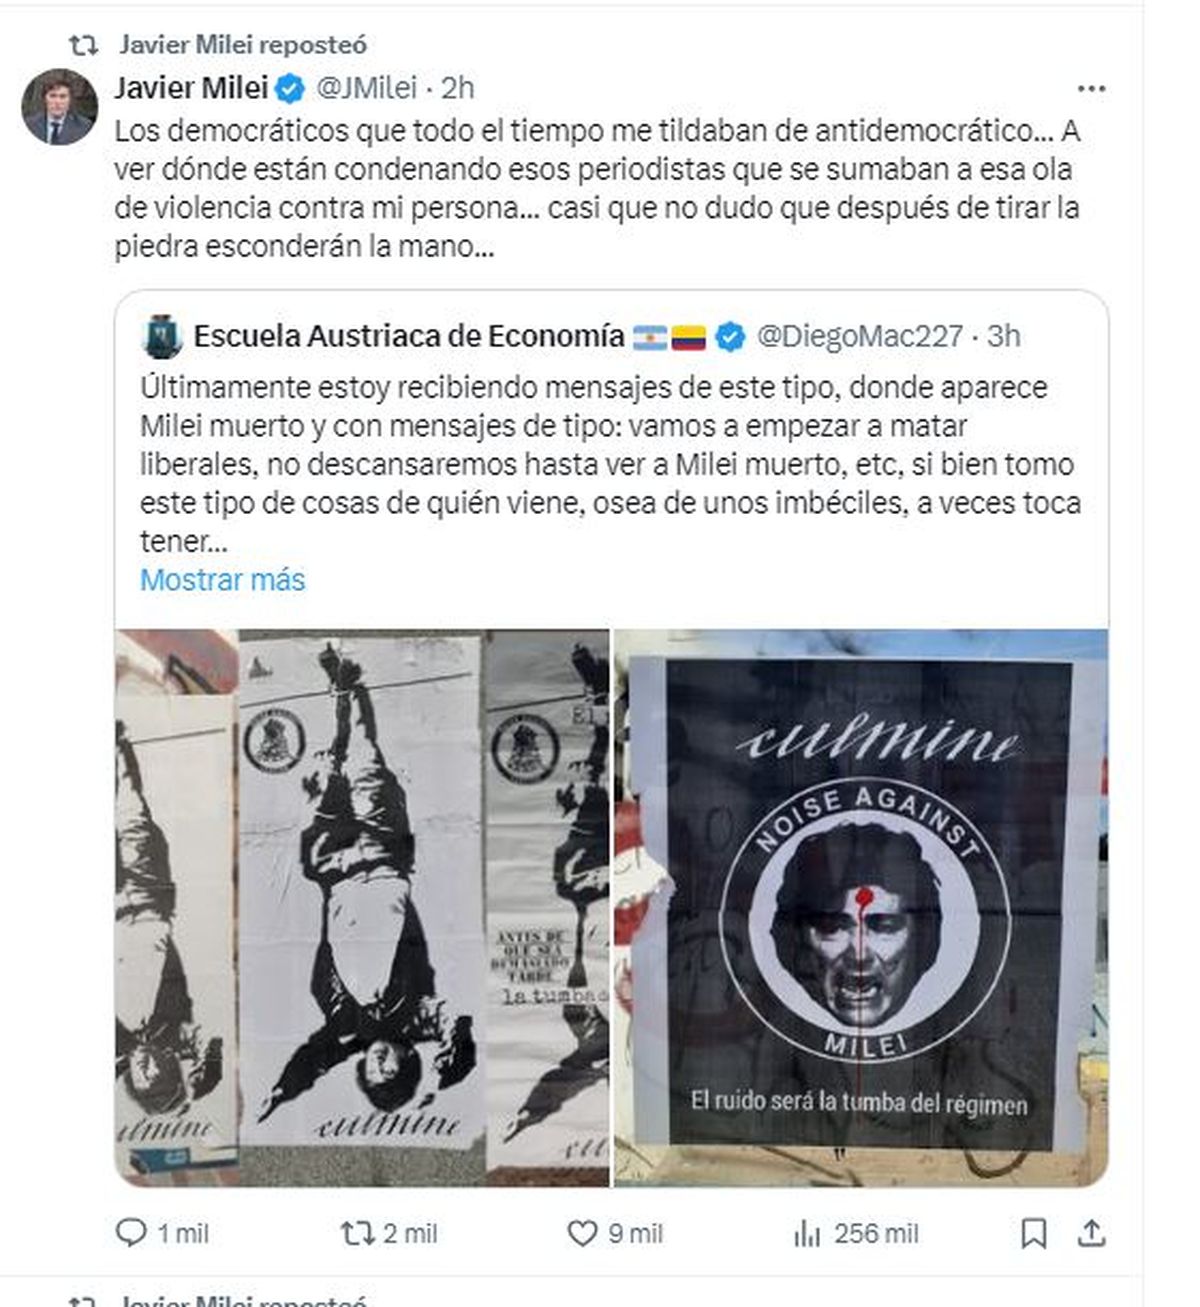This screenshot has height=1307, width=1200.
Task: Open the @JMilei handle link
Action: tap(366, 88)
